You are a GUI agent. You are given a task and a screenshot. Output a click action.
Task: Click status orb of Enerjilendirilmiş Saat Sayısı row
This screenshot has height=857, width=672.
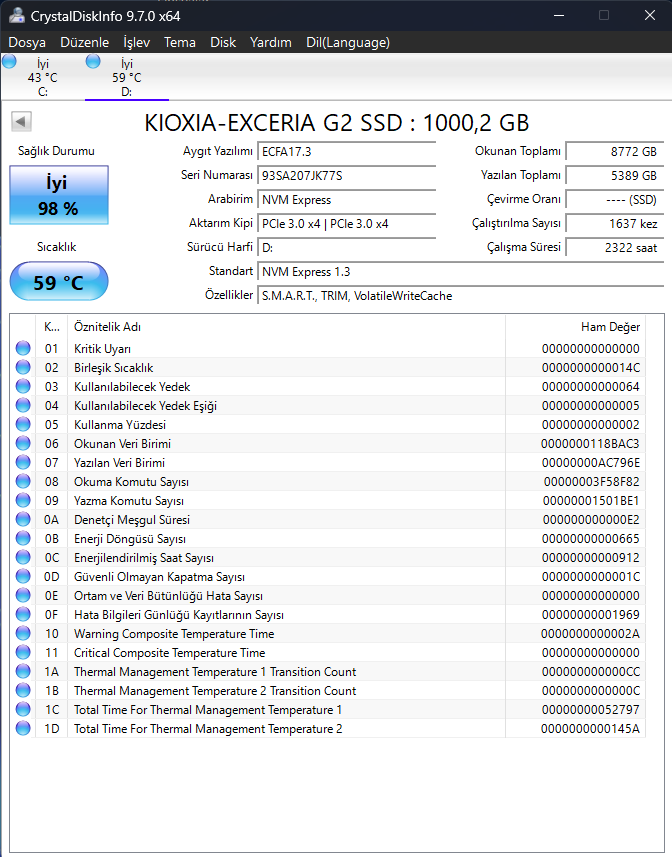23,557
